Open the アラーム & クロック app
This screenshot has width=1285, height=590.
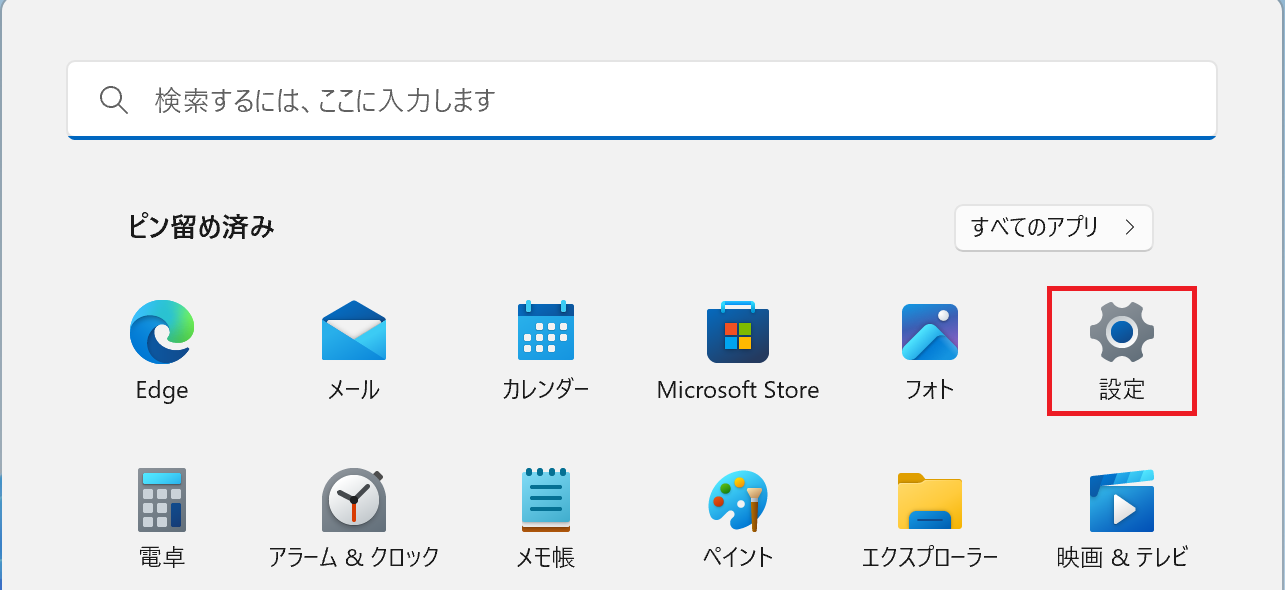(354, 500)
